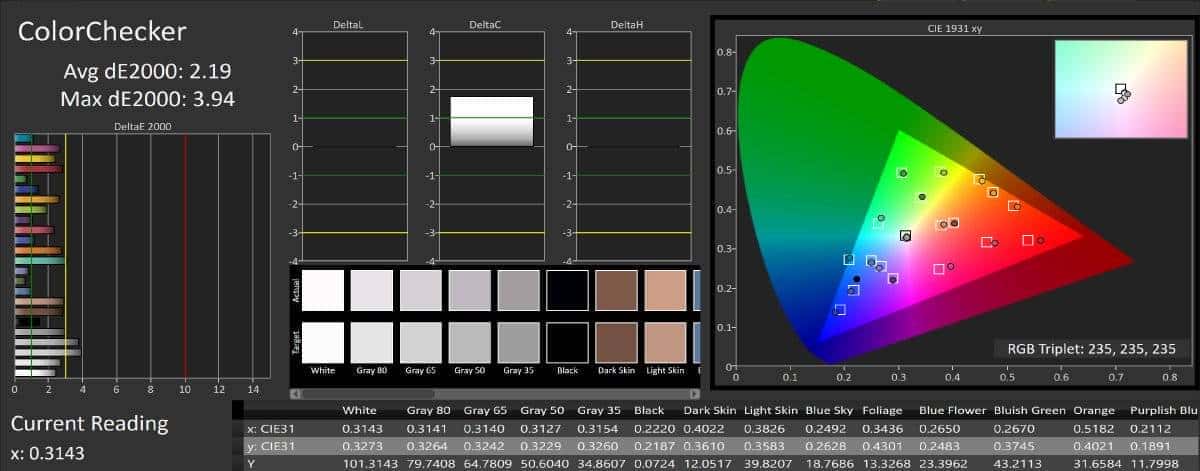Select the Gray 35 actual swatch

pos(518,289)
